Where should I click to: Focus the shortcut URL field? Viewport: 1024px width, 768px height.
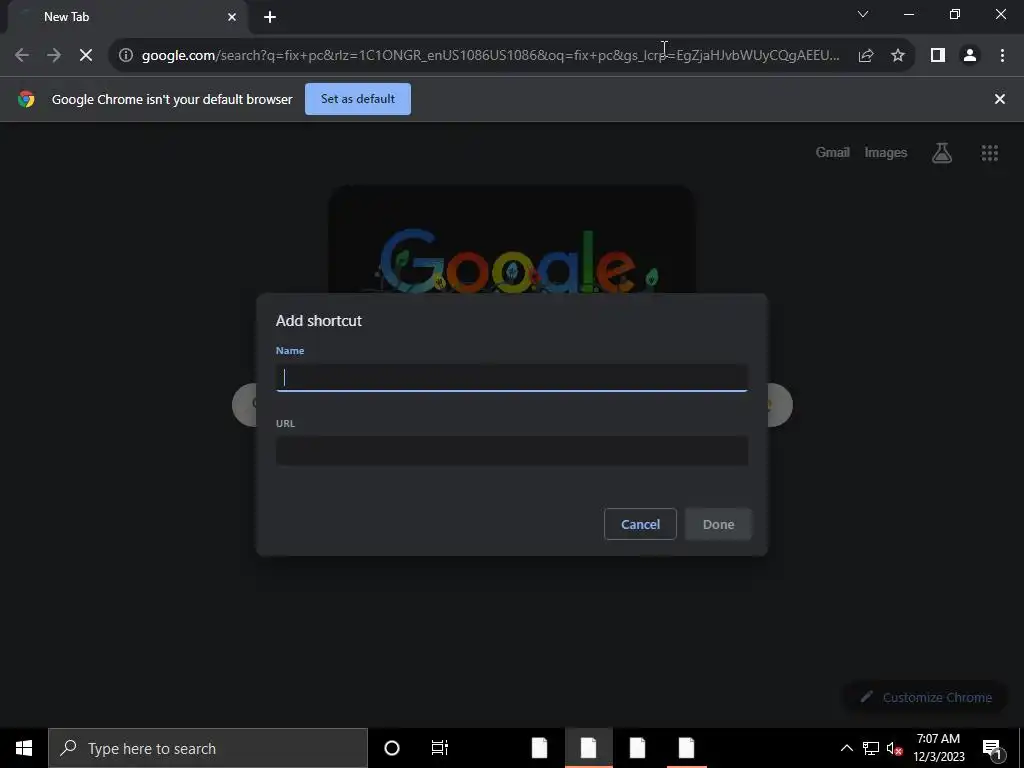coord(511,451)
